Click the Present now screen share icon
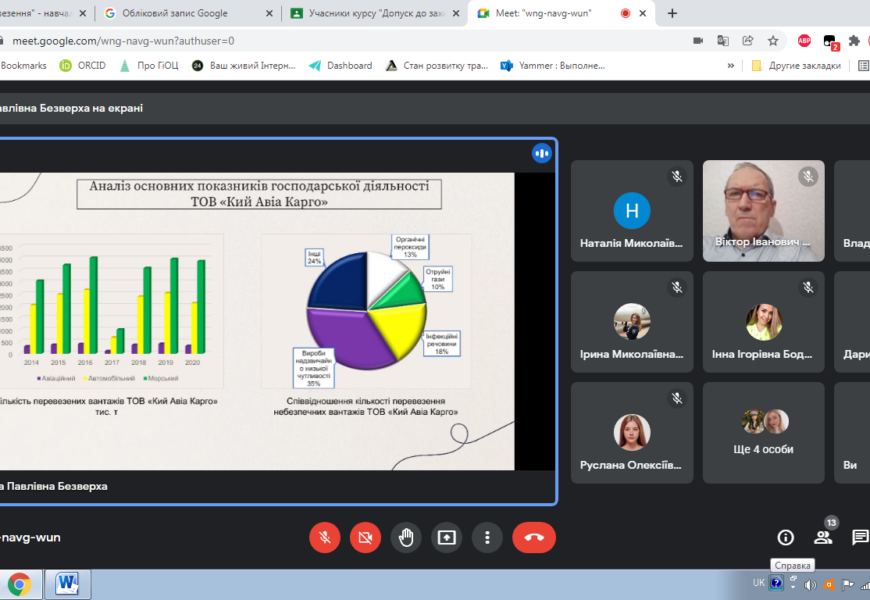This screenshot has width=870, height=600. pos(446,537)
